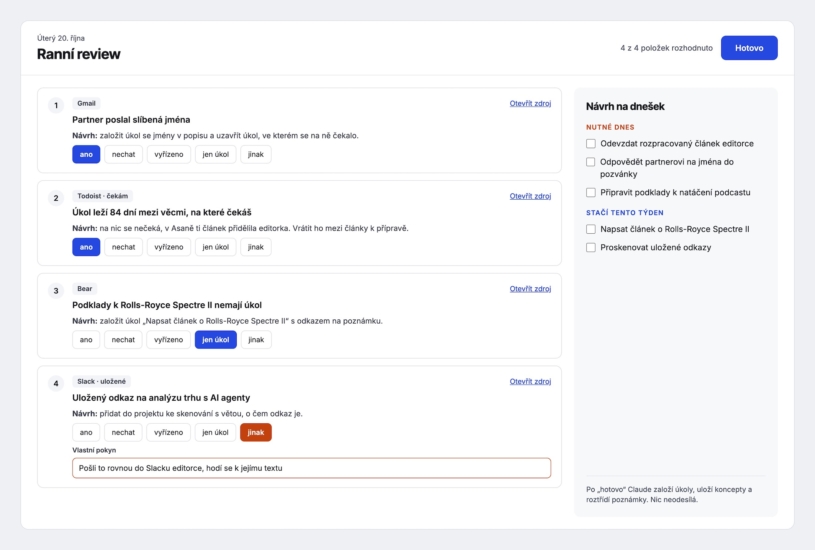The height and width of the screenshot is (550, 815).
Task: Click '4 z 4 položek rozhodnuto' status text
Action: tap(666, 48)
